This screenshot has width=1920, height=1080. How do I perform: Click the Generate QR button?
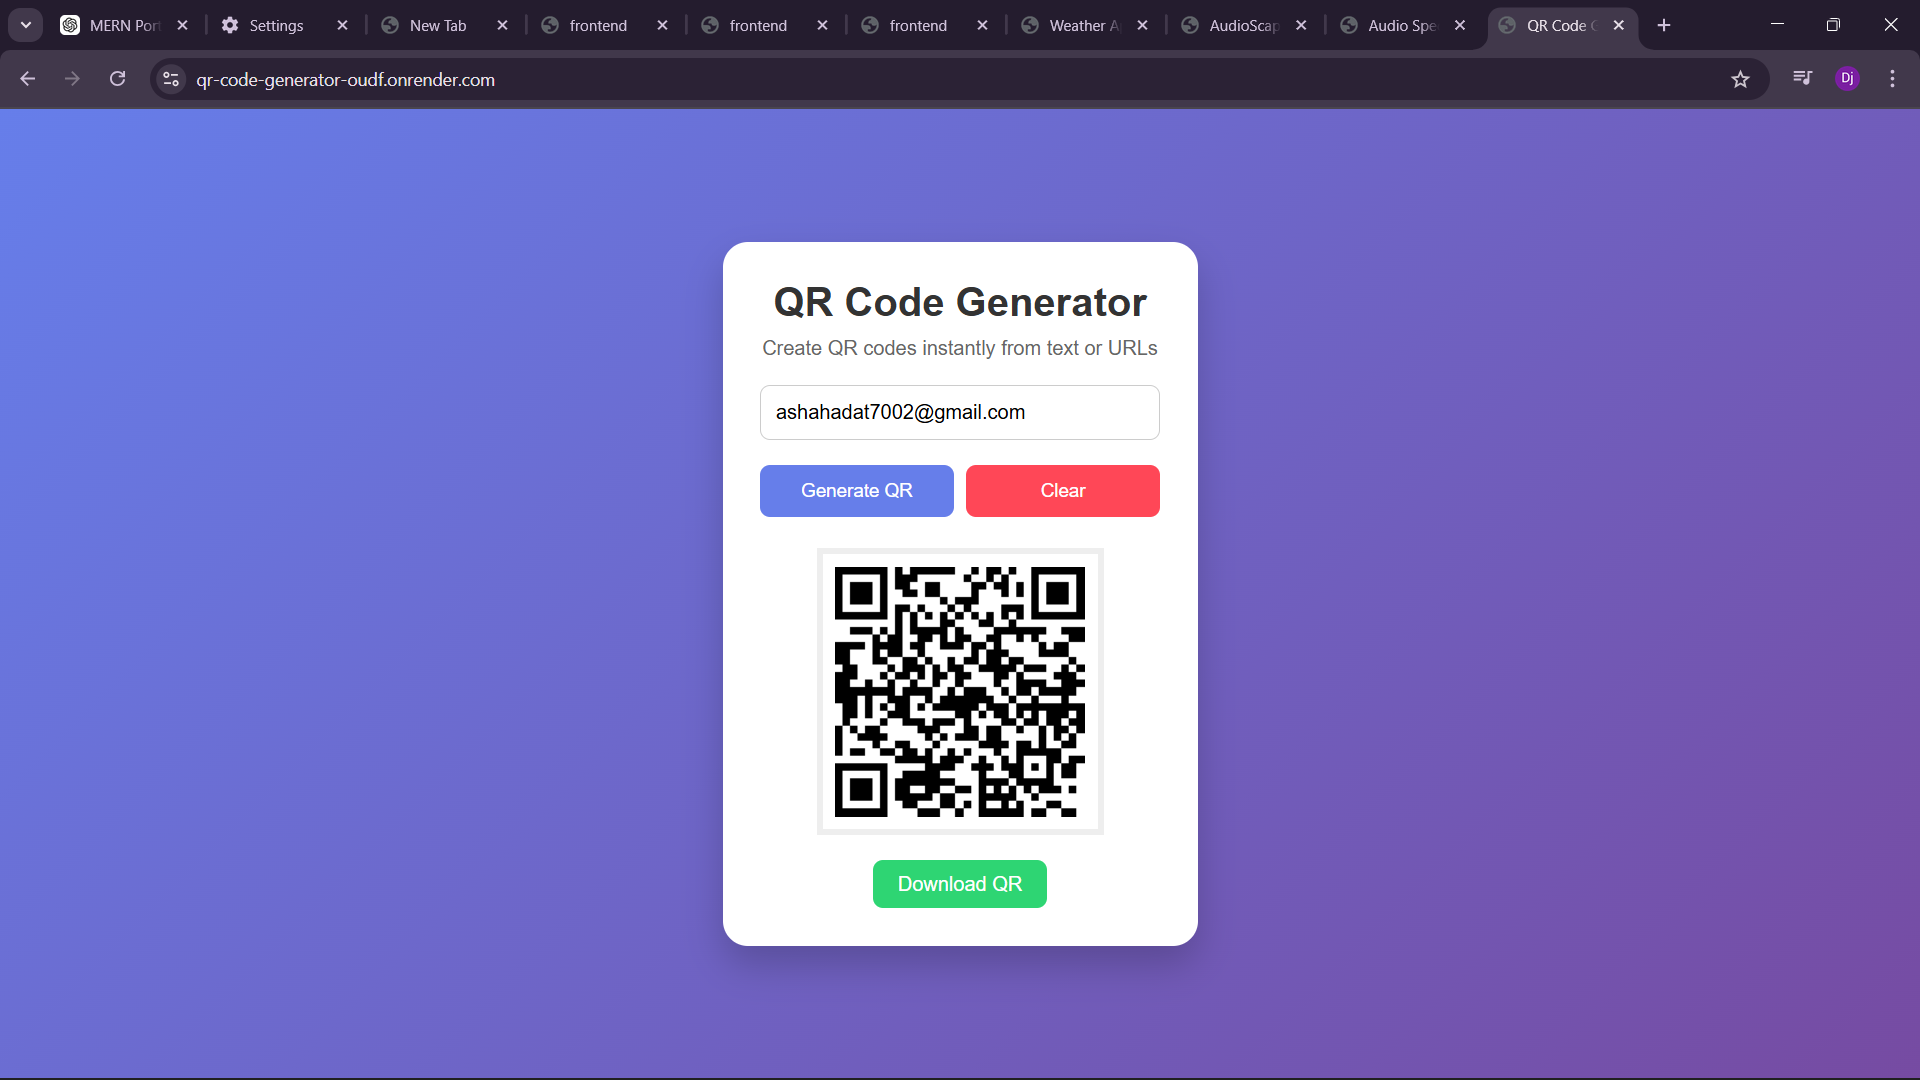click(x=856, y=491)
